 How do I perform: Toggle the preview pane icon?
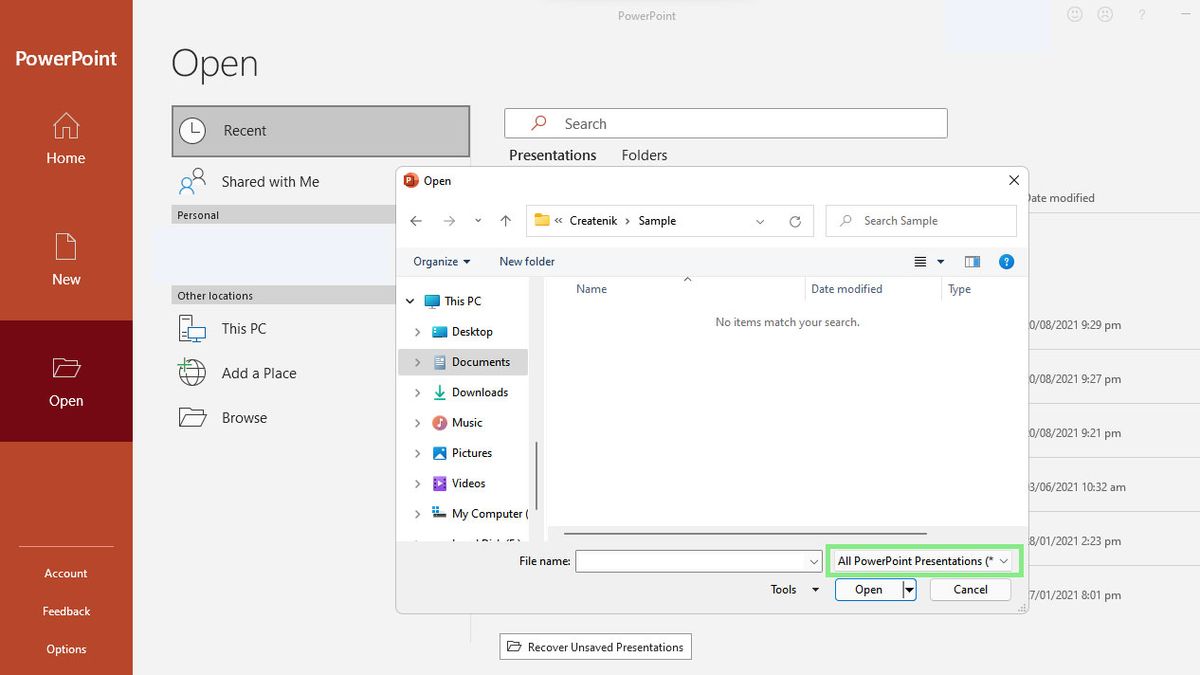[x=971, y=261]
